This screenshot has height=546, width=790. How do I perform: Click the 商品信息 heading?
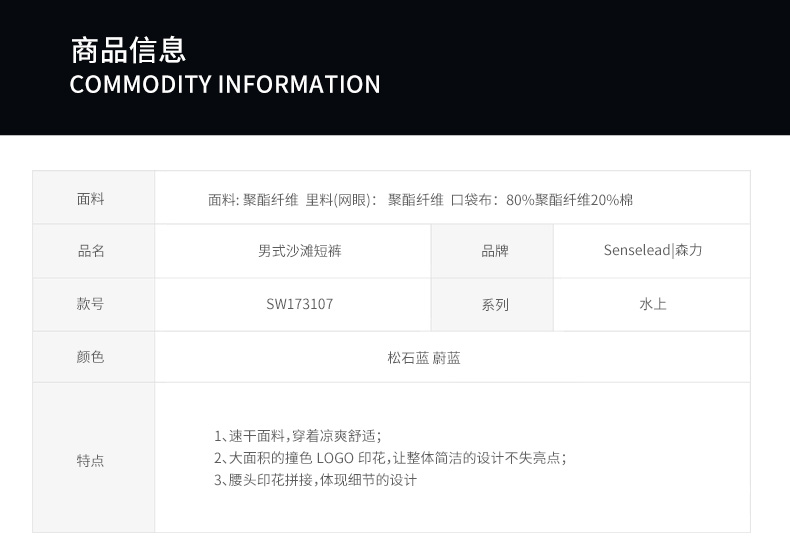point(128,49)
